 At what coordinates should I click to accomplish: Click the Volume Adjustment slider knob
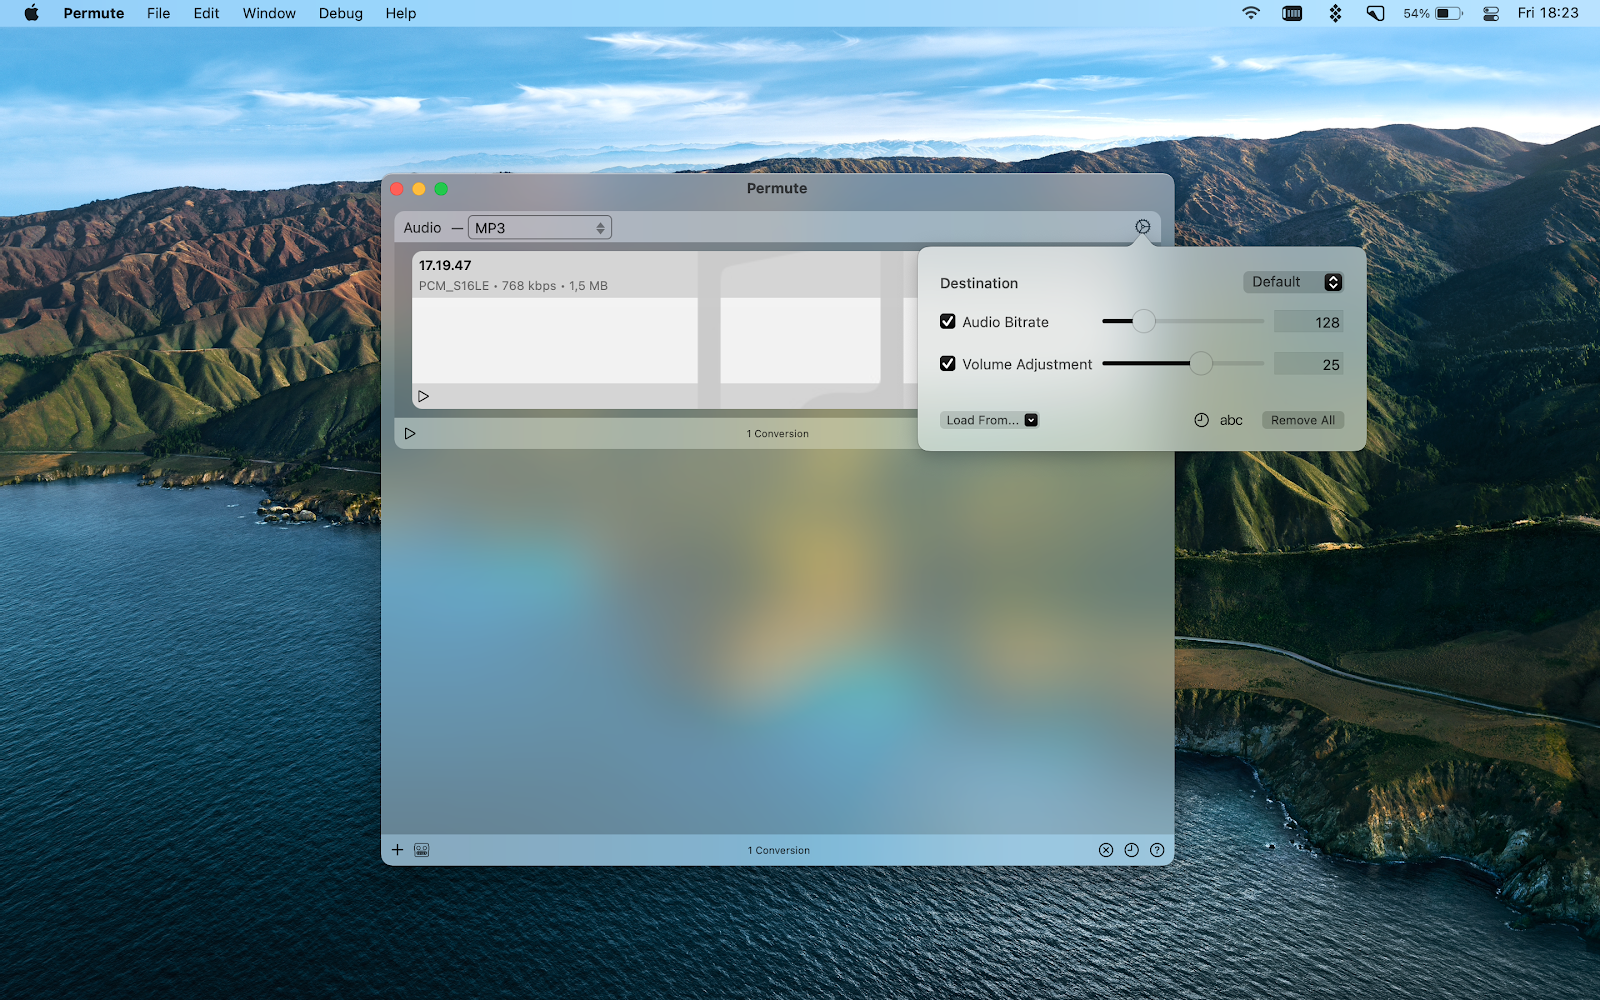tap(1201, 363)
